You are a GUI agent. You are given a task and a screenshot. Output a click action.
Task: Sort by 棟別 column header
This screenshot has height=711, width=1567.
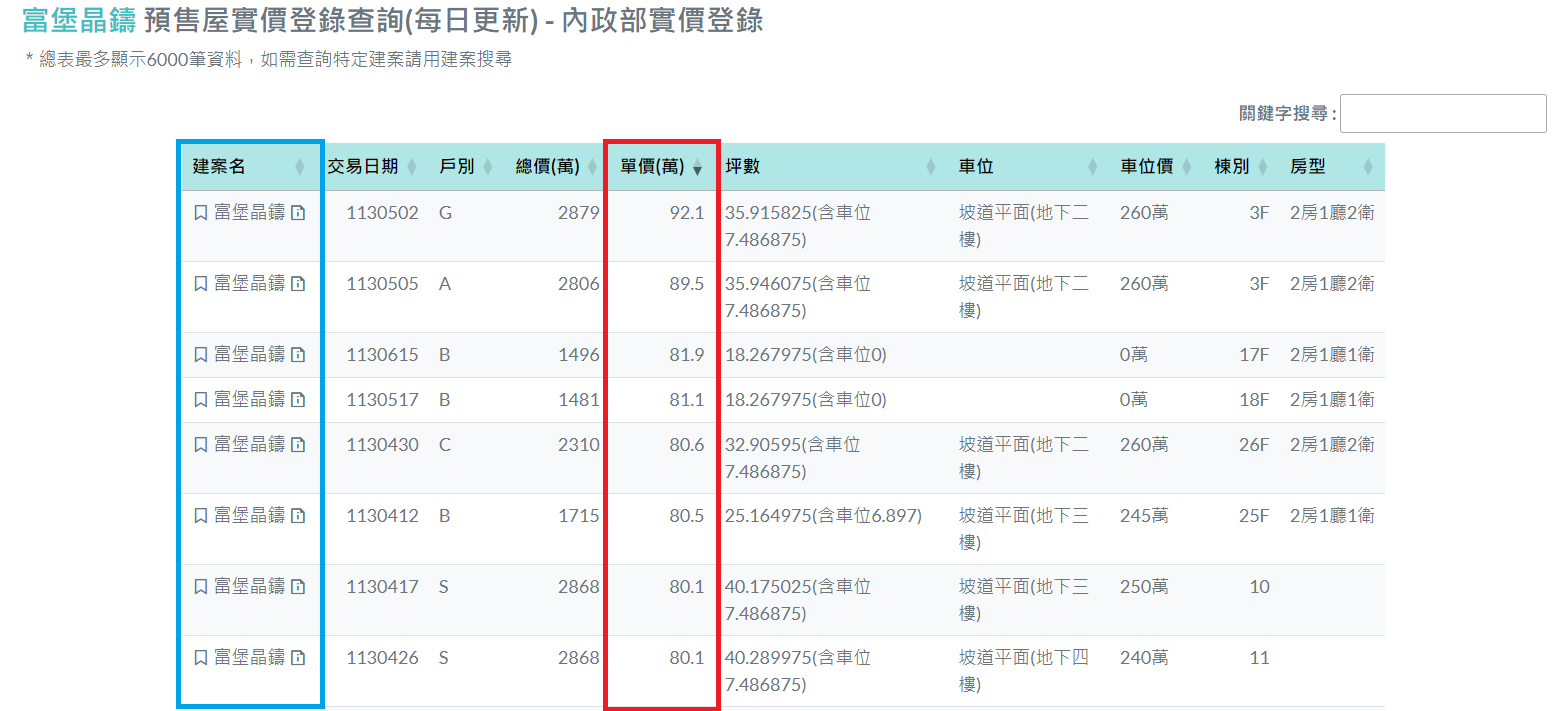tap(1240, 167)
